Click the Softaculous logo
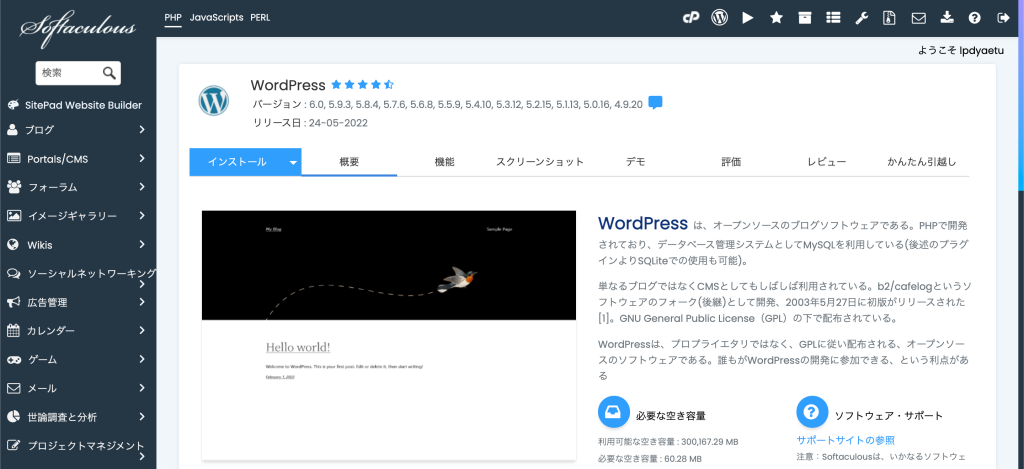1024x469 pixels. [78, 30]
